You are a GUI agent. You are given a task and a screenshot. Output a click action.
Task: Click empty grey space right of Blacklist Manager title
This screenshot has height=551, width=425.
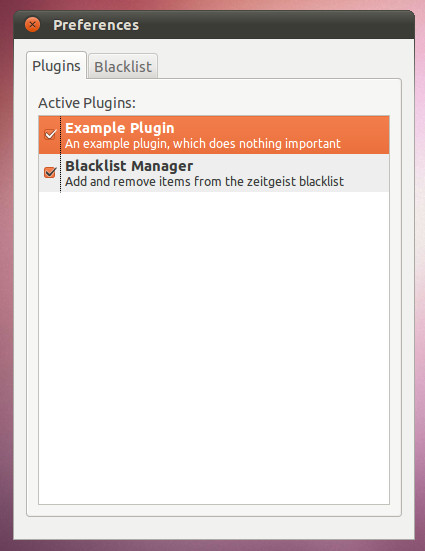(291, 166)
